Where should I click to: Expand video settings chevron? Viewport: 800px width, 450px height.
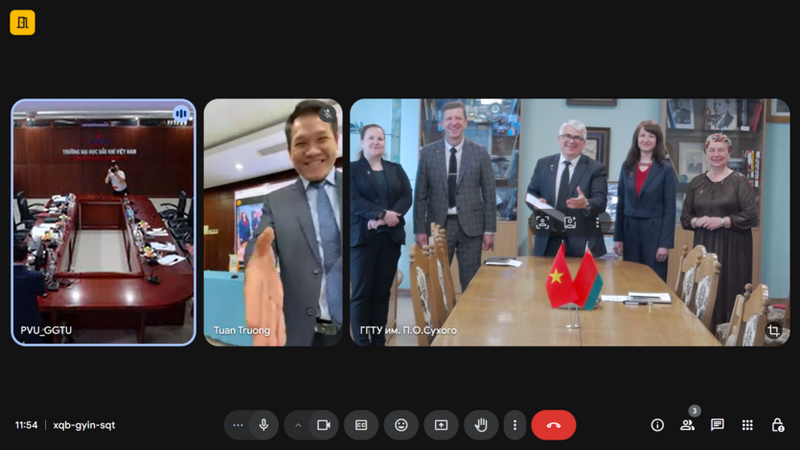[x=298, y=425]
